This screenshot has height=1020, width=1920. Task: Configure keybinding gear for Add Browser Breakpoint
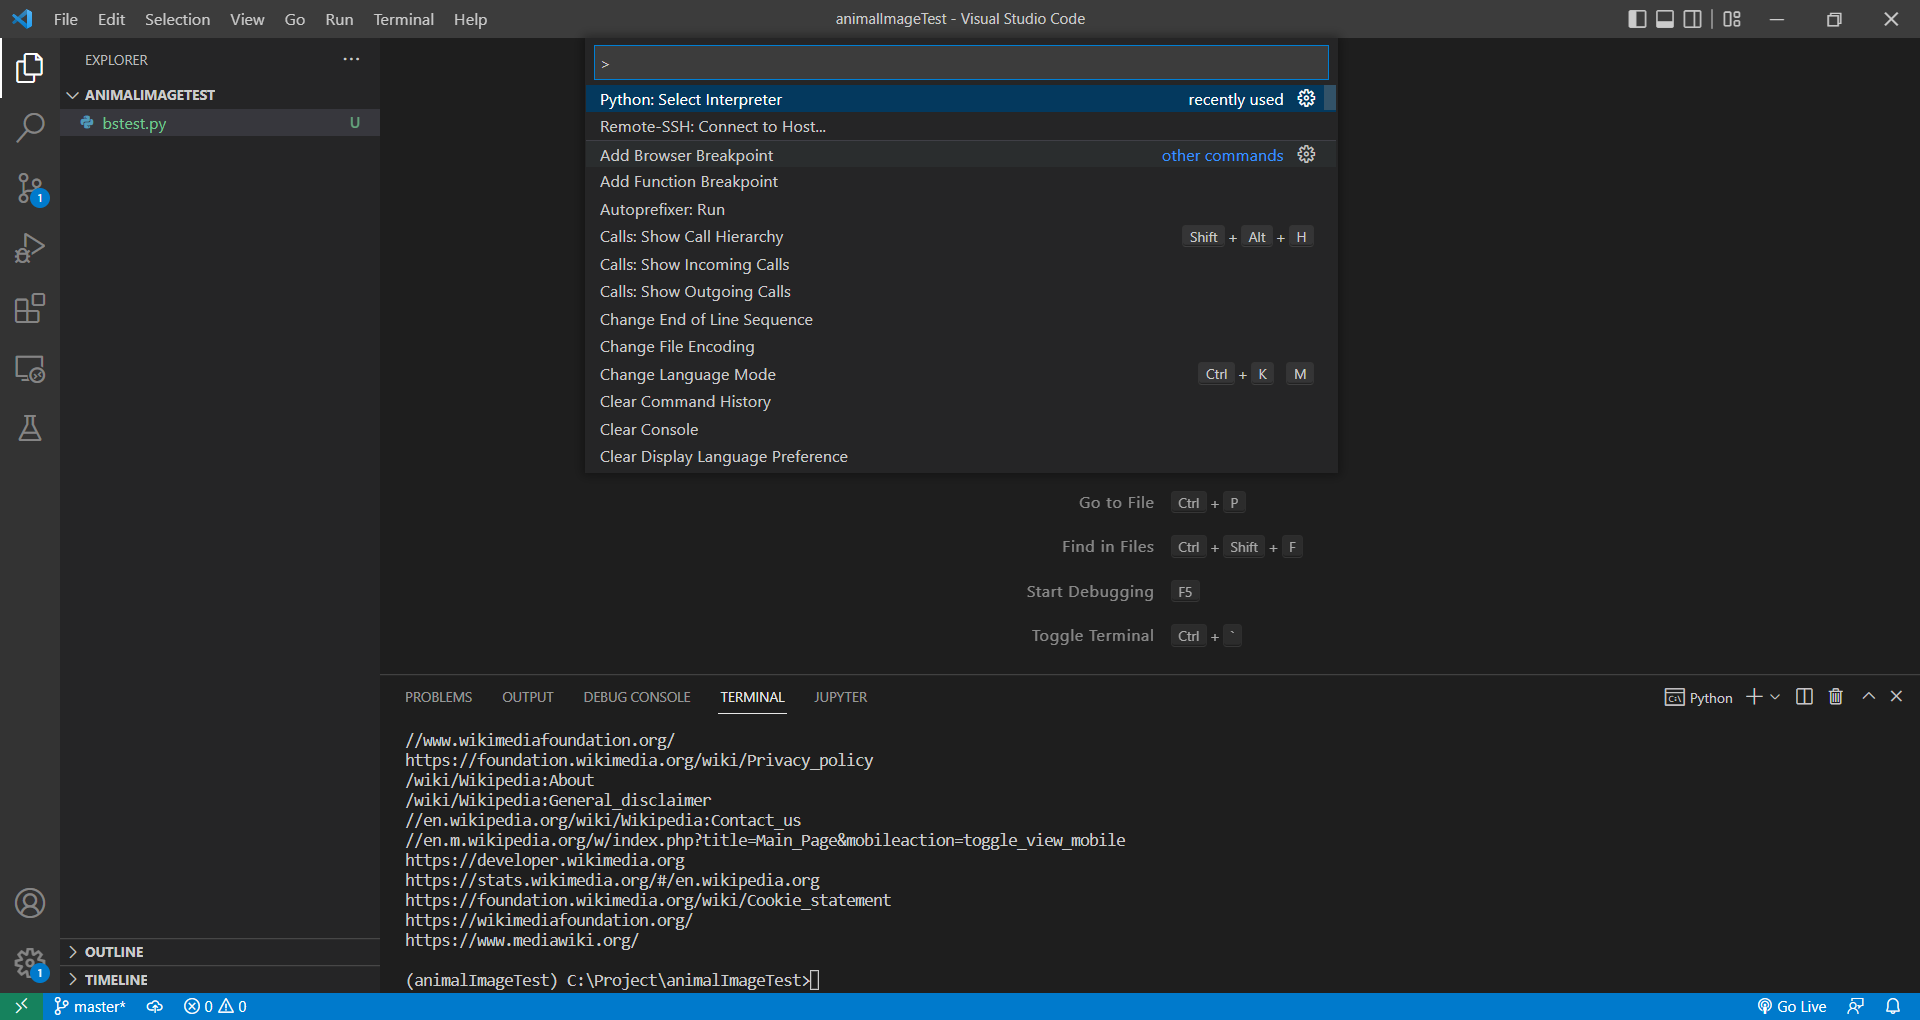[1306, 154]
